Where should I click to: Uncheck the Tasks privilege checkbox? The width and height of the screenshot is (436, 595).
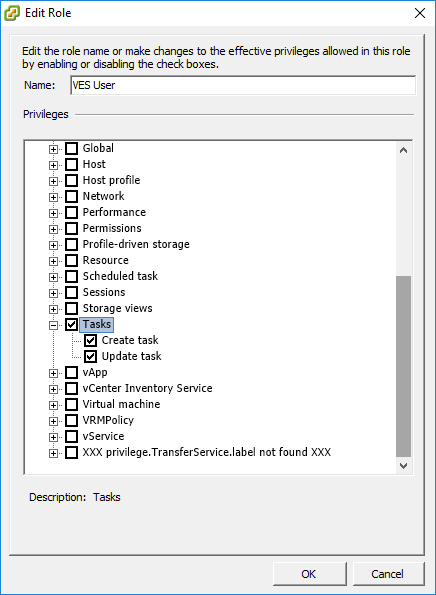tap(71, 324)
